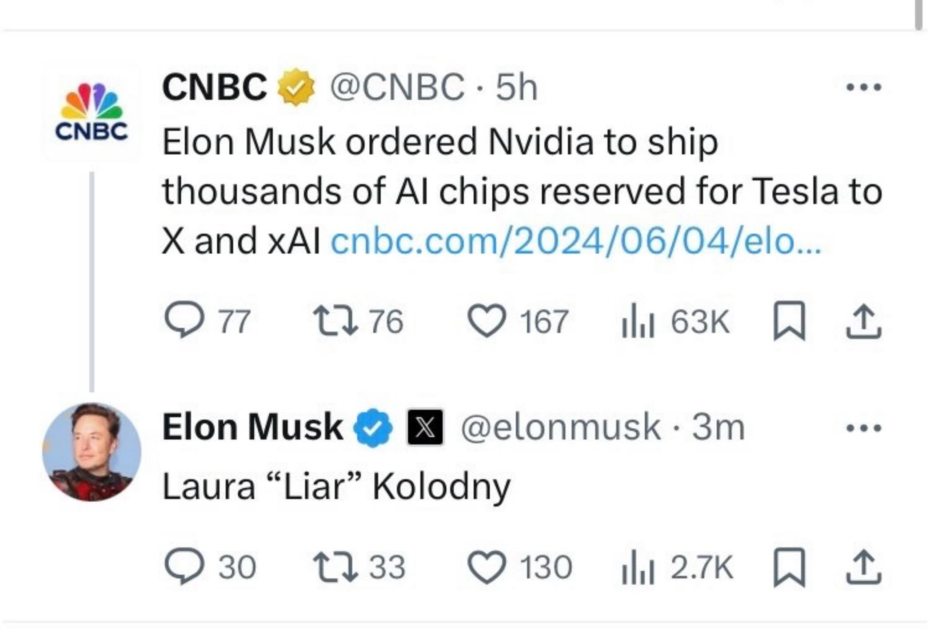The image size is (930, 640).
Task: Repost the CNBC tweet
Action: (329, 321)
